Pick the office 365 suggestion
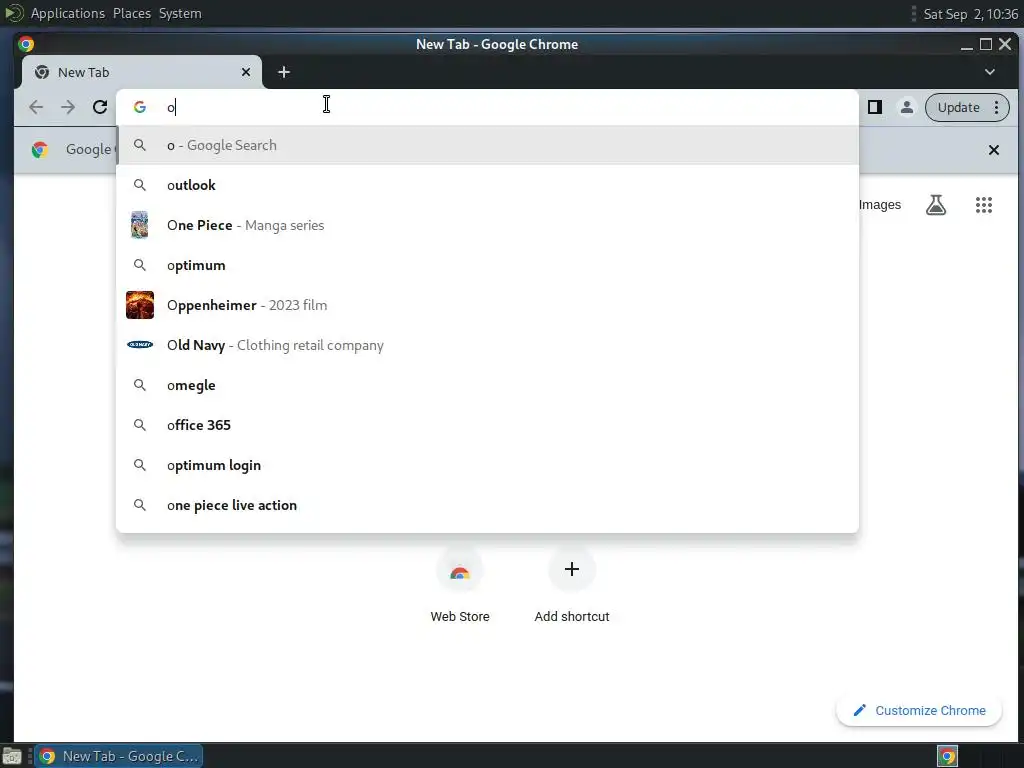The height and width of the screenshot is (768, 1024). click(487, 425)
